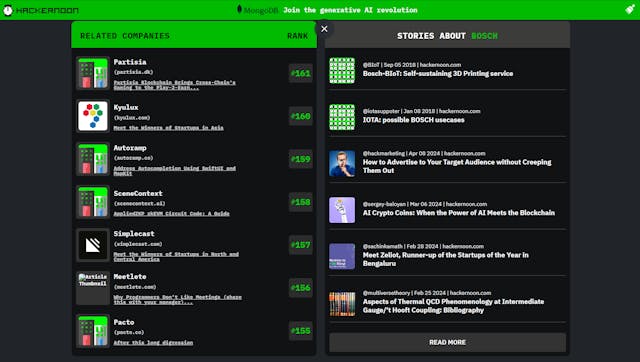Open the MongoDB generative AI banner link
The width and height of the screenshot is (640, 362).
(x=327, y=10)
